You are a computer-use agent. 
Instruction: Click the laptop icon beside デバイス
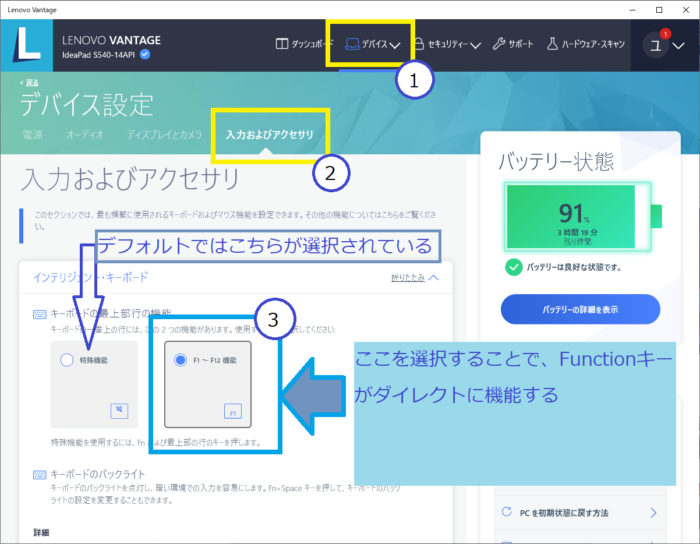coord(352,44)
